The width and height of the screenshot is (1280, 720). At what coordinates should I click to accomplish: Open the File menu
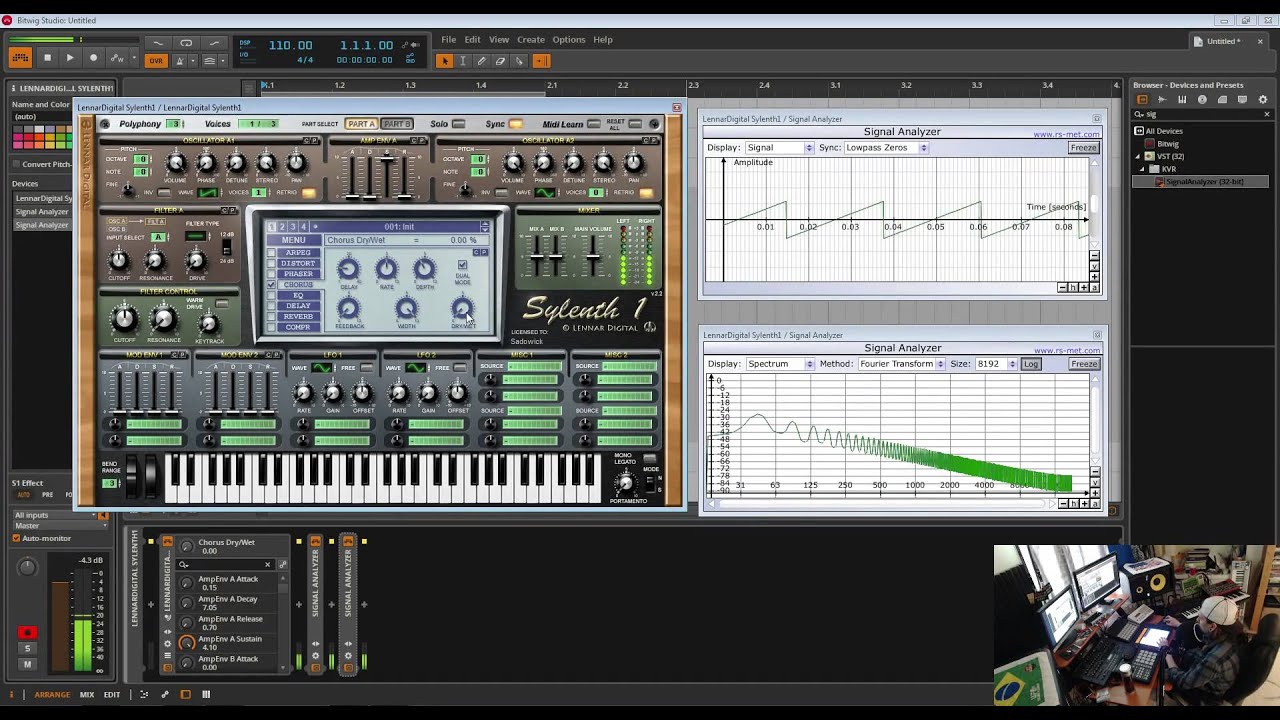coord(449,40)
